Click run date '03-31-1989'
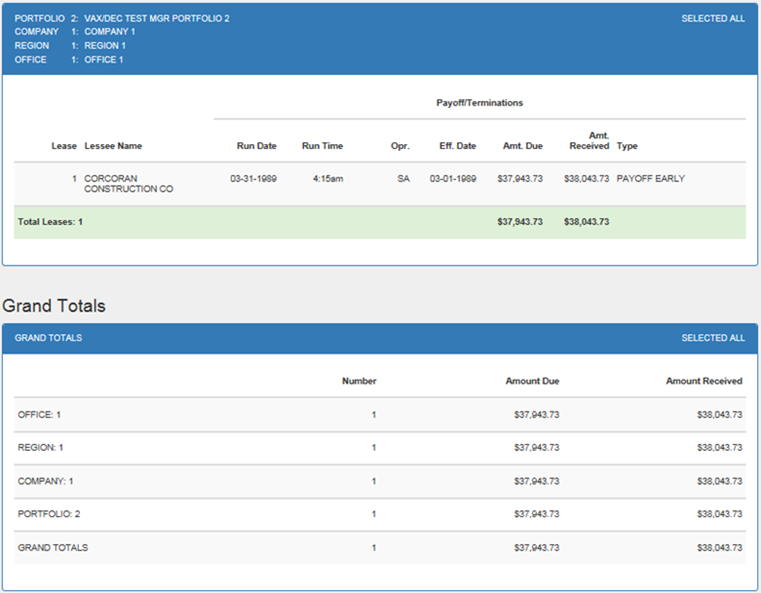Image resolution: width=761 pixels, height=593 pixels. 253,179
